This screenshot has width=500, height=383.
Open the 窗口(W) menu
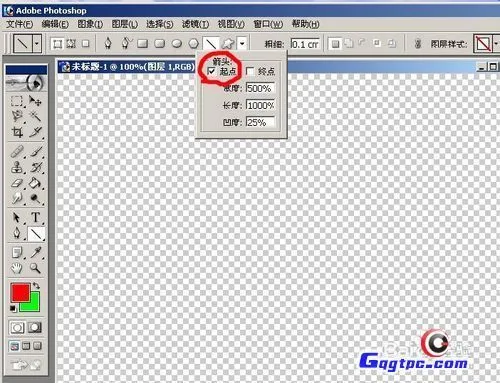pyautogui.click(x=268, y=24)
